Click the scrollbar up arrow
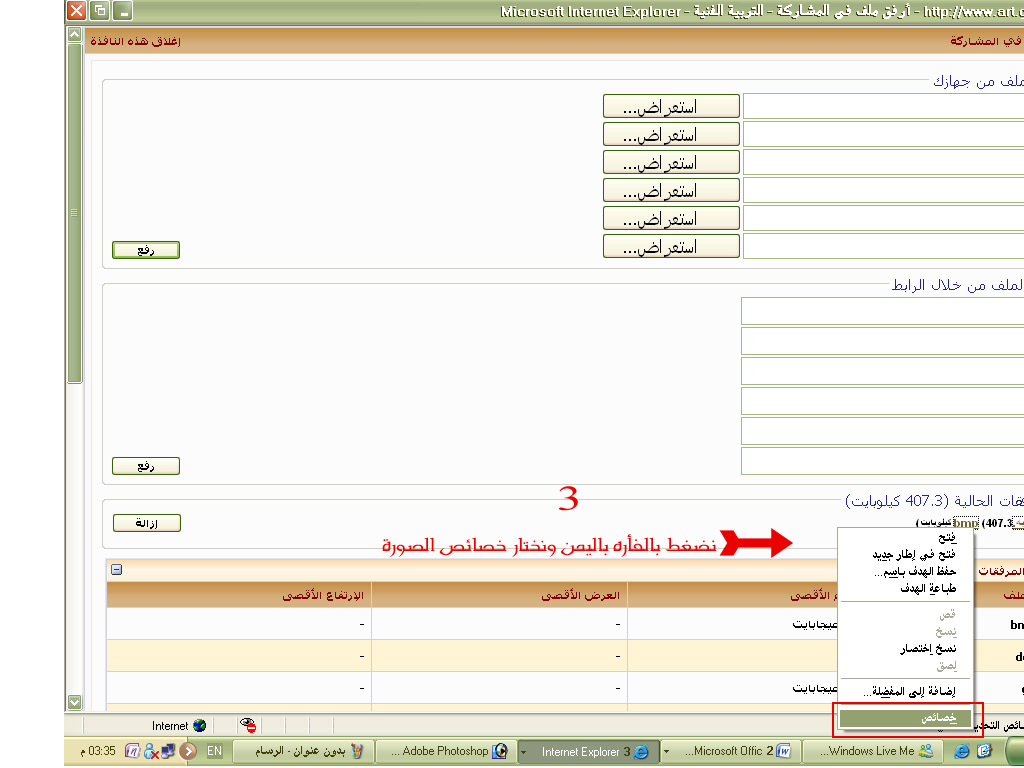Screen dimensions: 1024x768 (74, 35)
